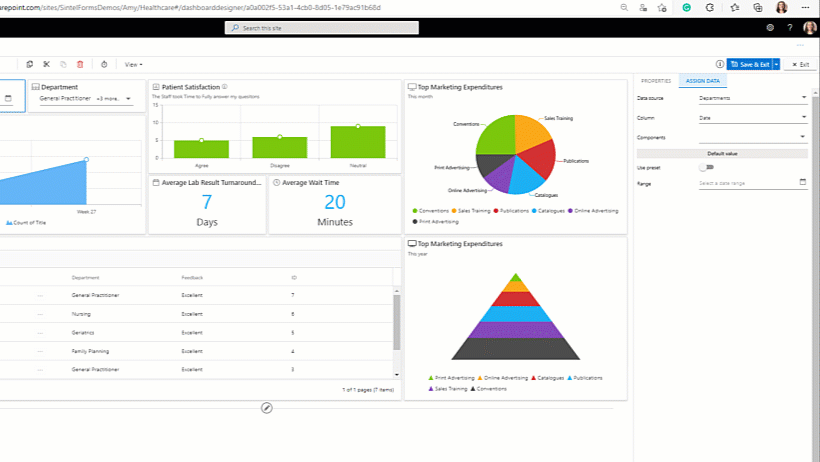Click the round pencil edit icon below the table
This screenshot has height=462, width=820.
tap(267, 408)
